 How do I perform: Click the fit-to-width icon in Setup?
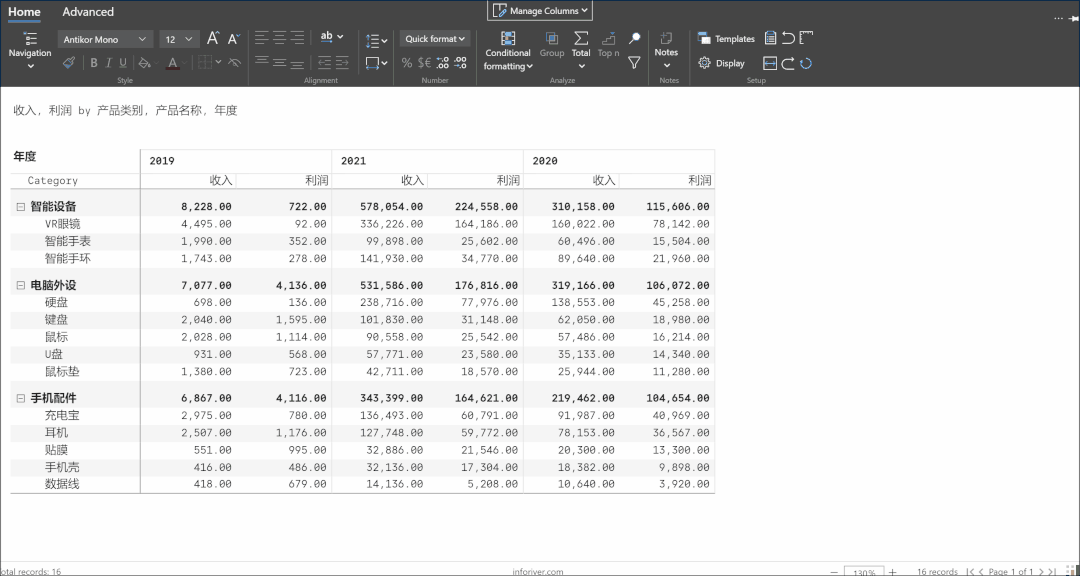pos(770,63)
